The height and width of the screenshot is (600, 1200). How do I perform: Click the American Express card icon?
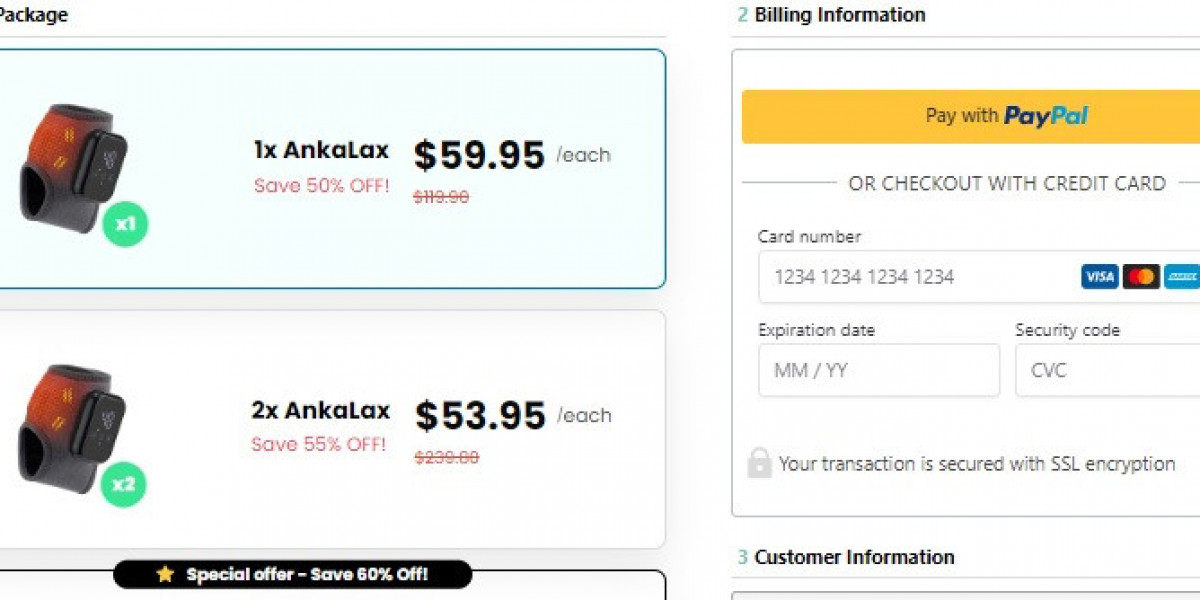1182,277
